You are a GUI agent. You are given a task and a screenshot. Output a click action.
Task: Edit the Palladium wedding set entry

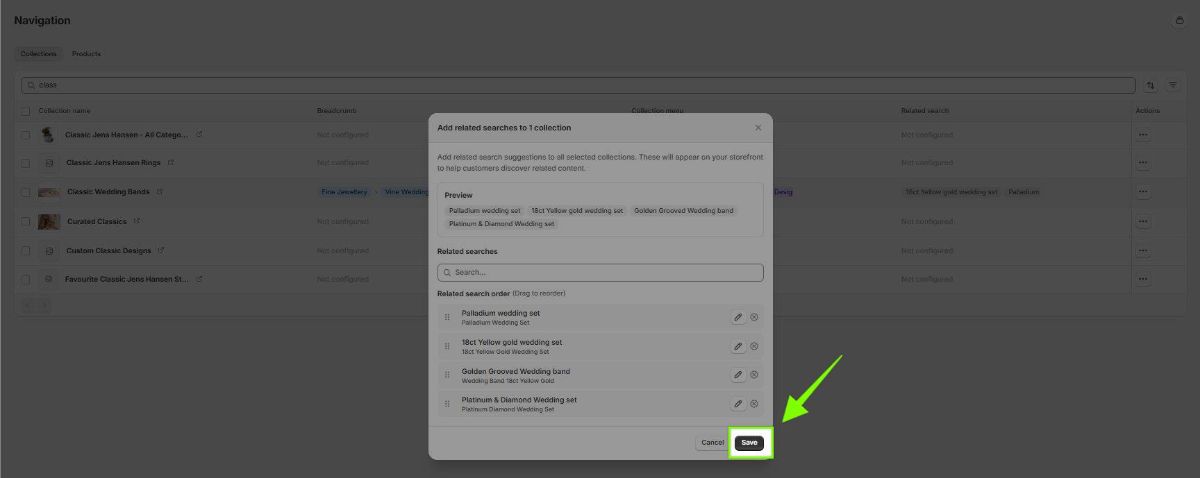pyautogui.click(x=738, y=318)
